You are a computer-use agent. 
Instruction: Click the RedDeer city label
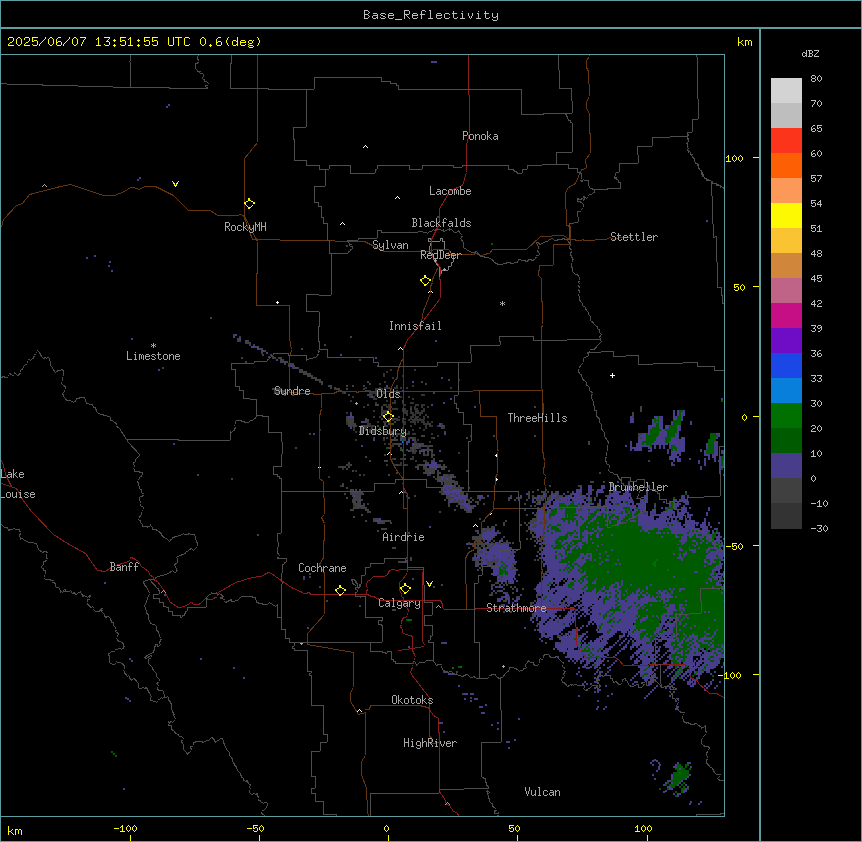point(440,255)
